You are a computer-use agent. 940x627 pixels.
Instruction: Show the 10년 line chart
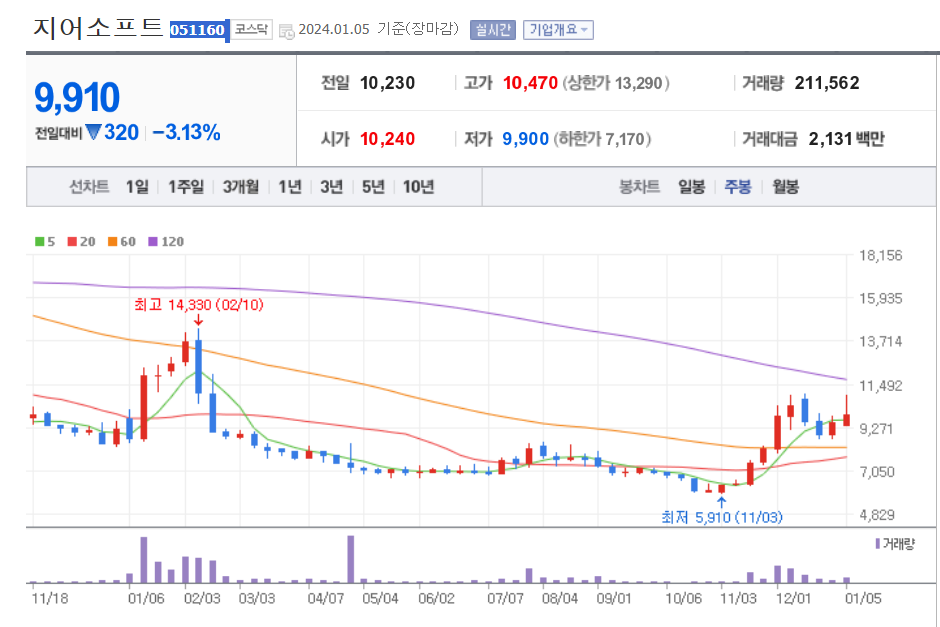click(x=418, y=187)
